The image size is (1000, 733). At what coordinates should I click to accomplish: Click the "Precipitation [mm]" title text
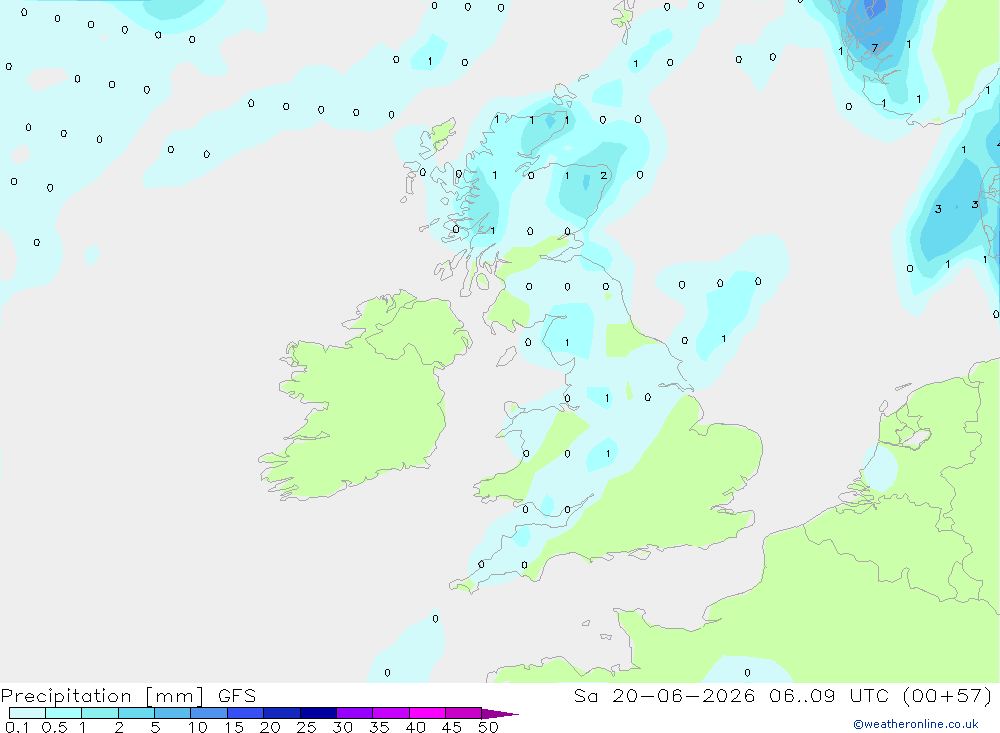coord(102,696)
